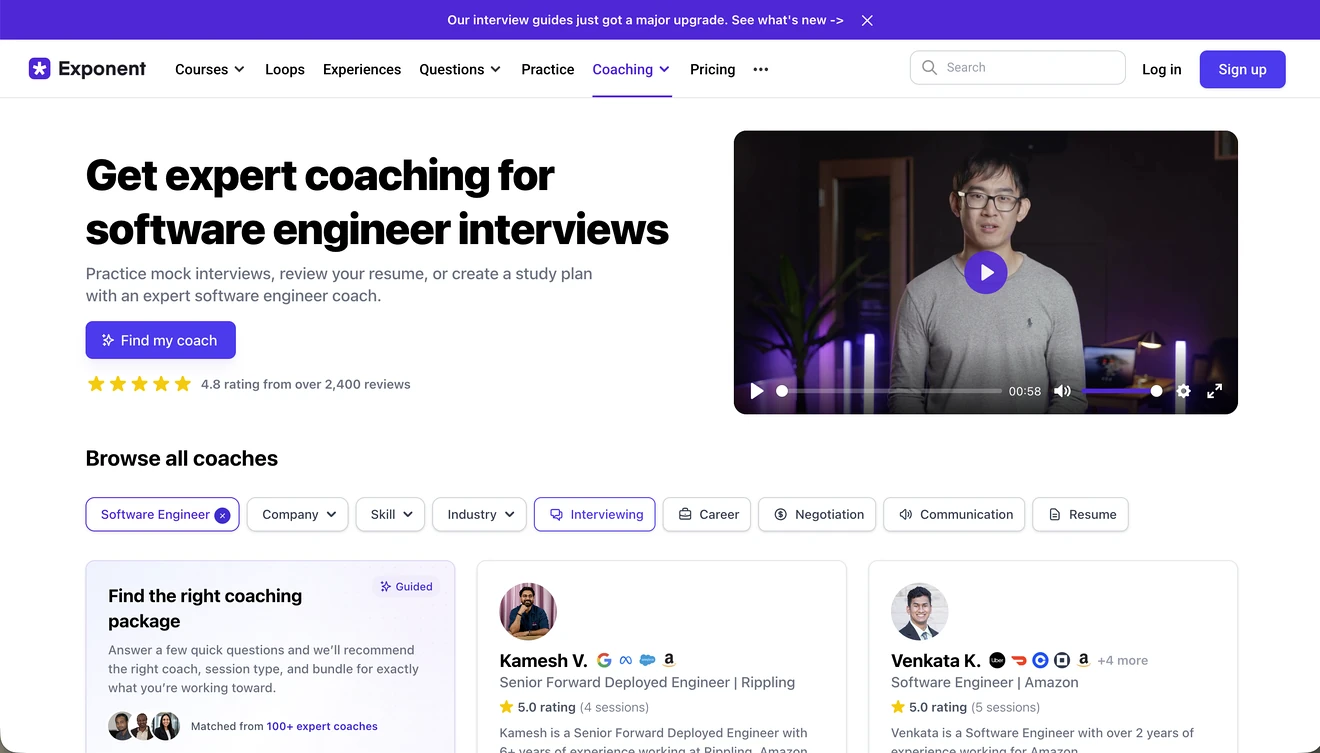Open the three-dots more menu in navbar
Image resolution: width=1320 pixels, height=753 pixels.
pos(761,69)
